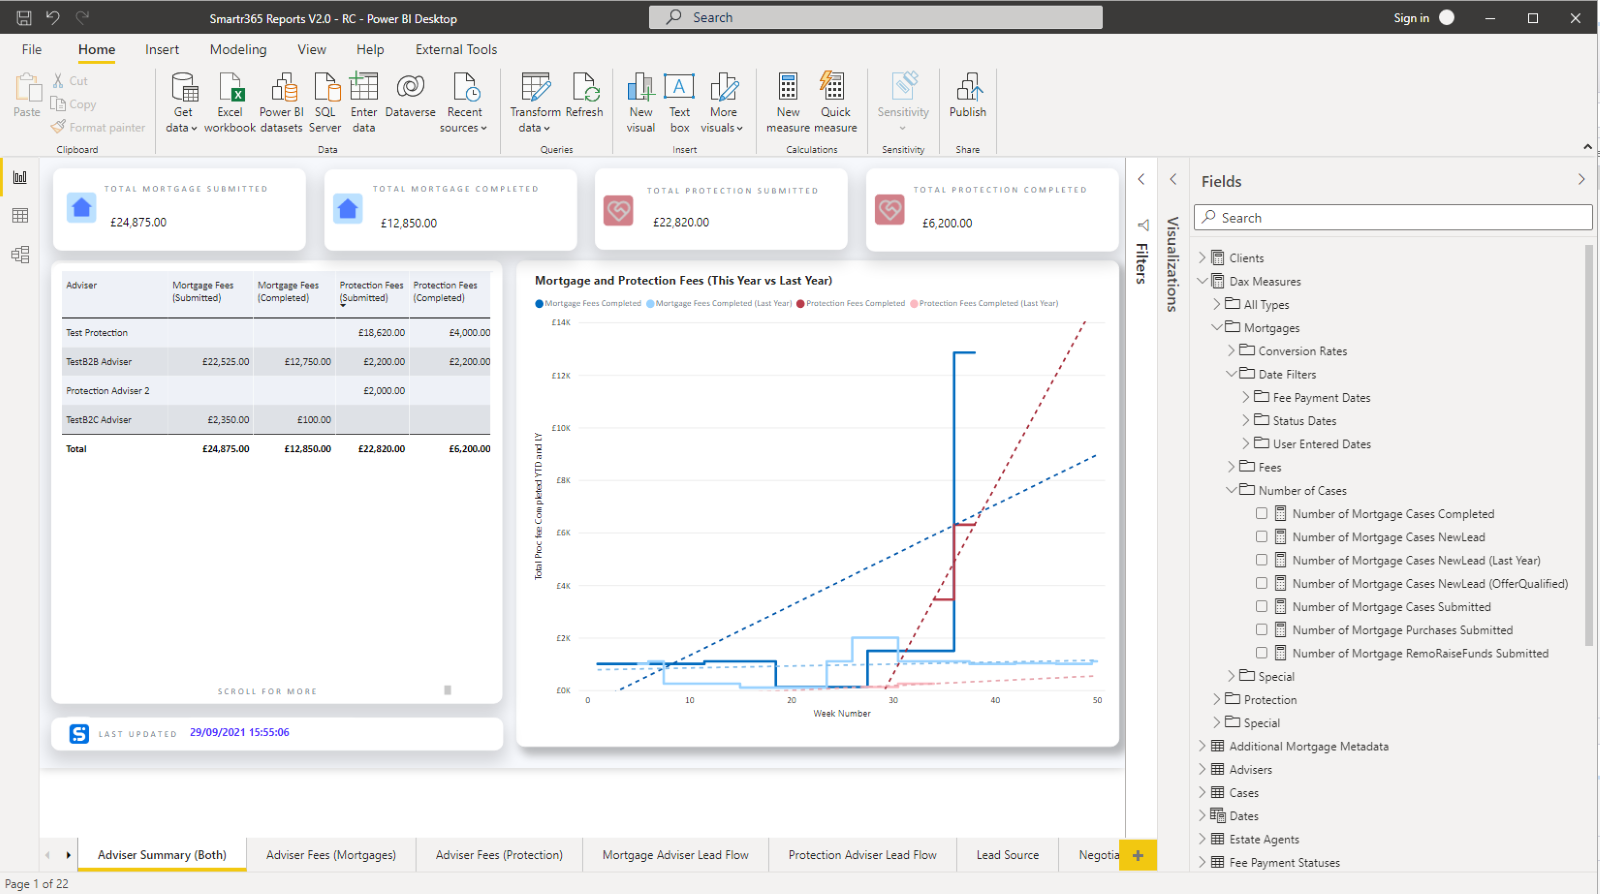Click the title bar Search box
1600x894 pixels.
tap(876, 17)
